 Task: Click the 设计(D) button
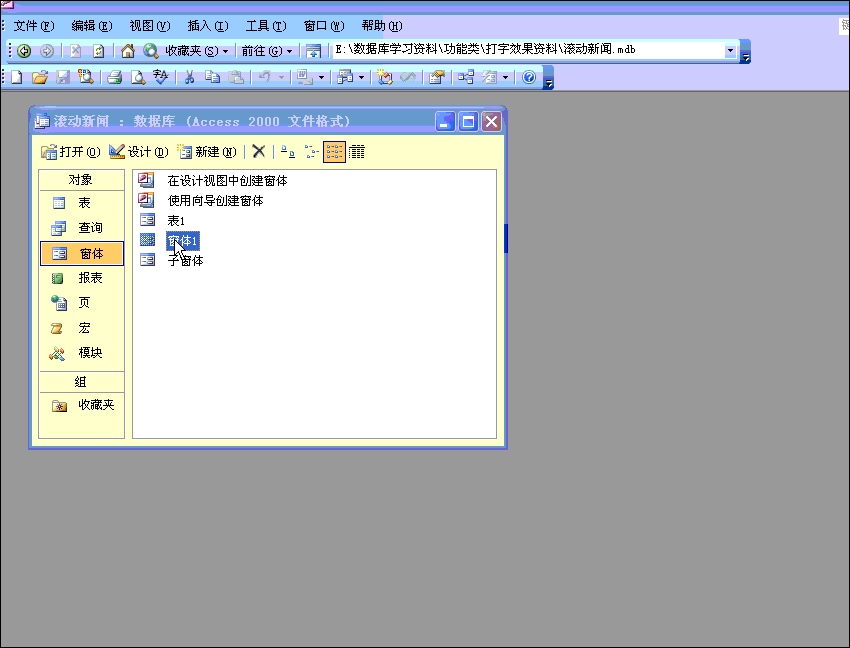pyautogui.click(x=139, y=152)
